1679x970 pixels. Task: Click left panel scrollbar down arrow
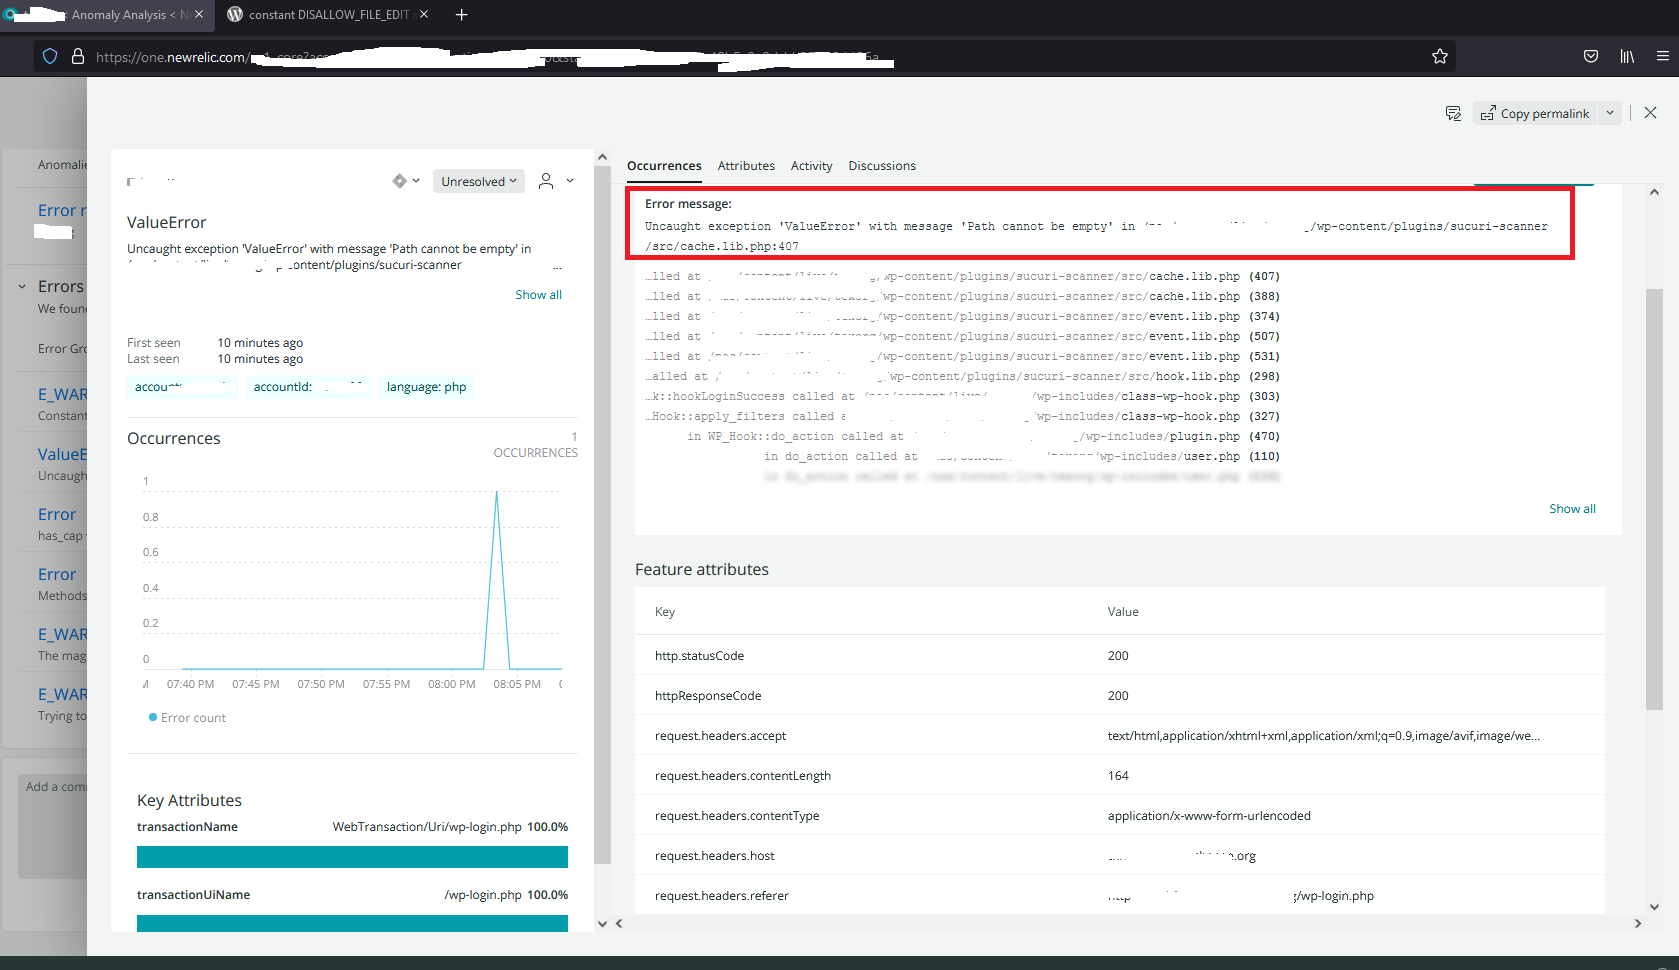click(x=602, y=923)
